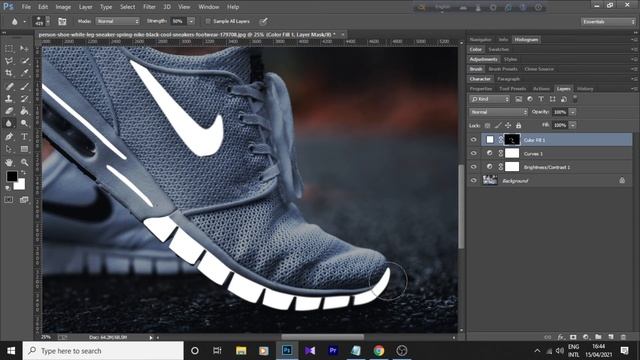Enable Sample All Layers checkbox

[208, 21]
